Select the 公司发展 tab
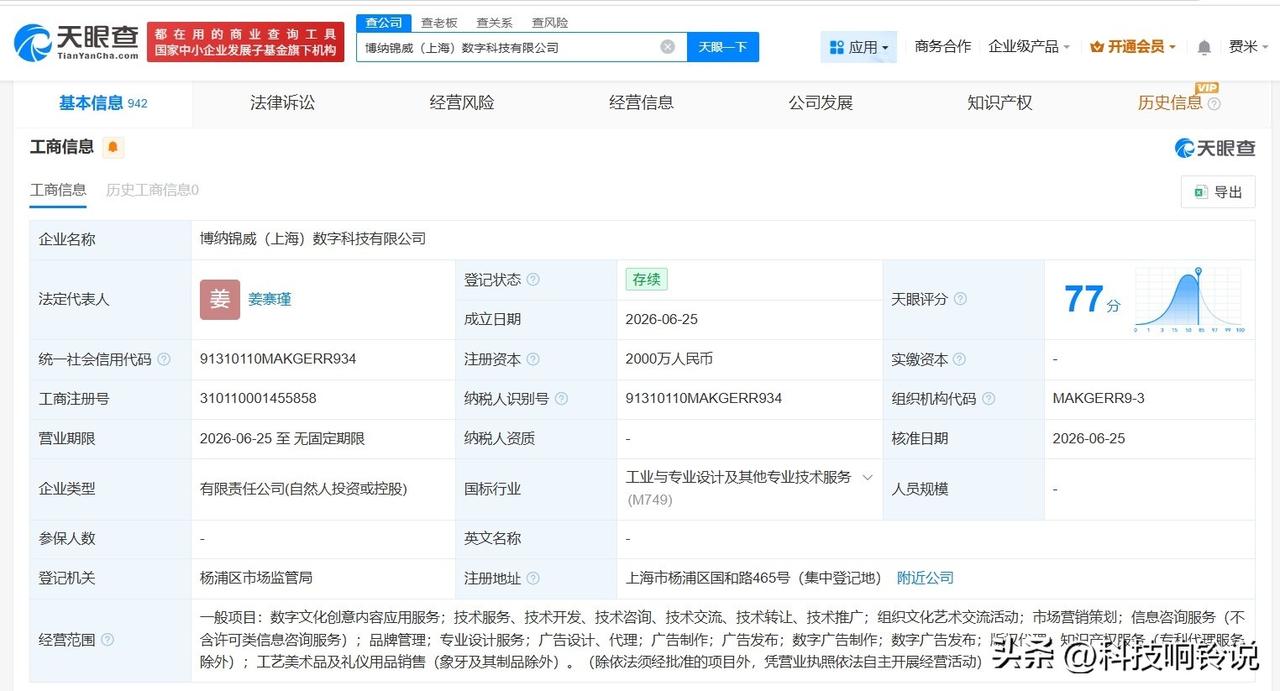The width and height of the screenshot is (1280, 691). 821,102
